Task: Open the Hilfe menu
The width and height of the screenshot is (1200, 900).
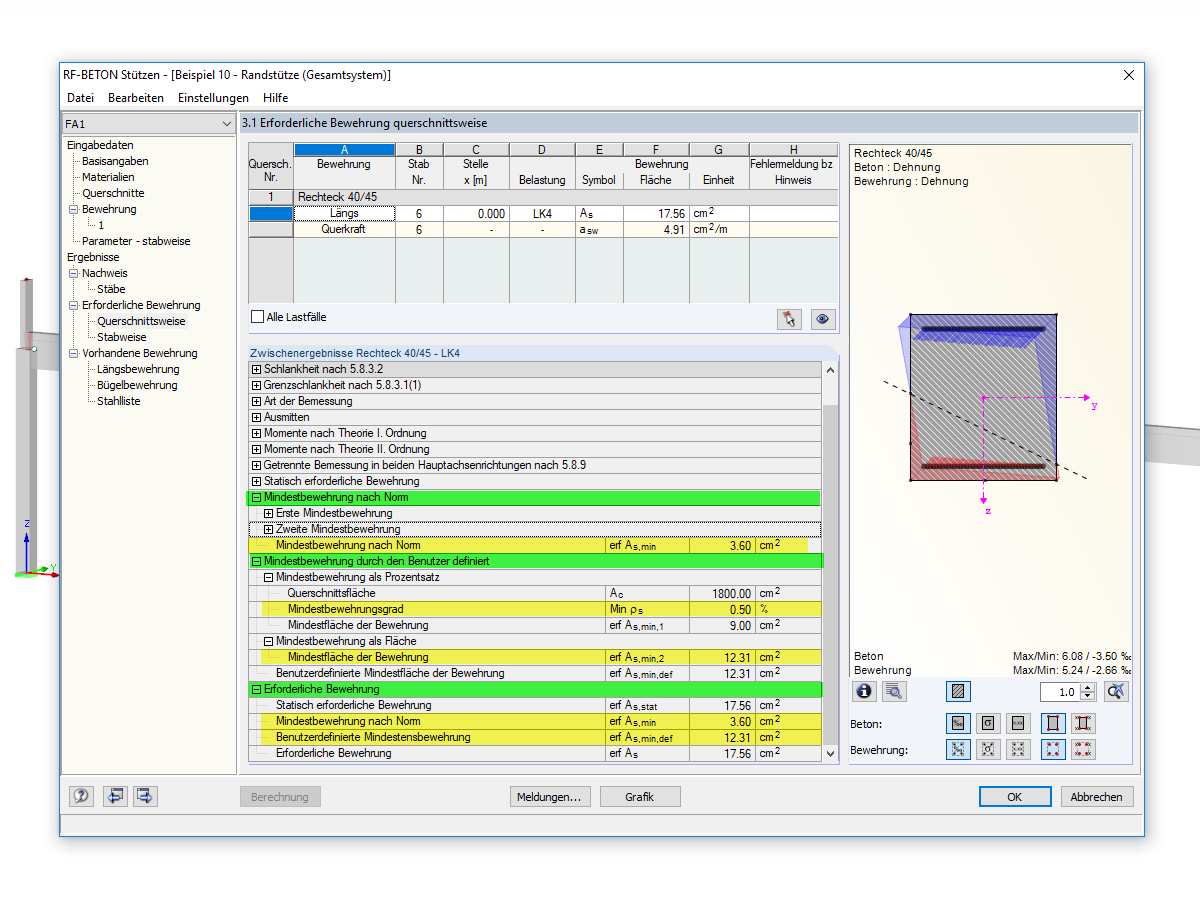Action: [275, 98]
